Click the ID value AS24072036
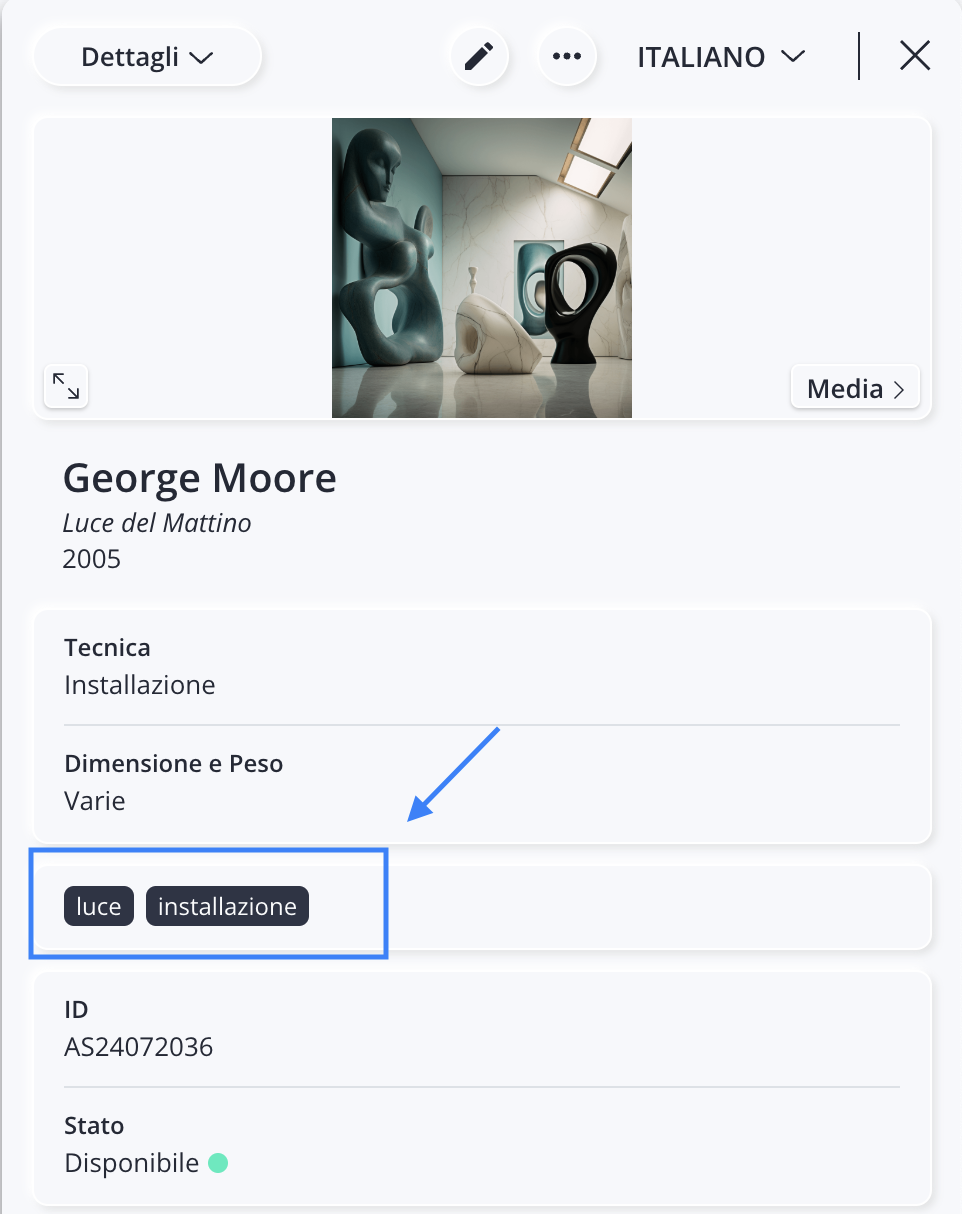The image size is (962, 1214). [139, 1047]
